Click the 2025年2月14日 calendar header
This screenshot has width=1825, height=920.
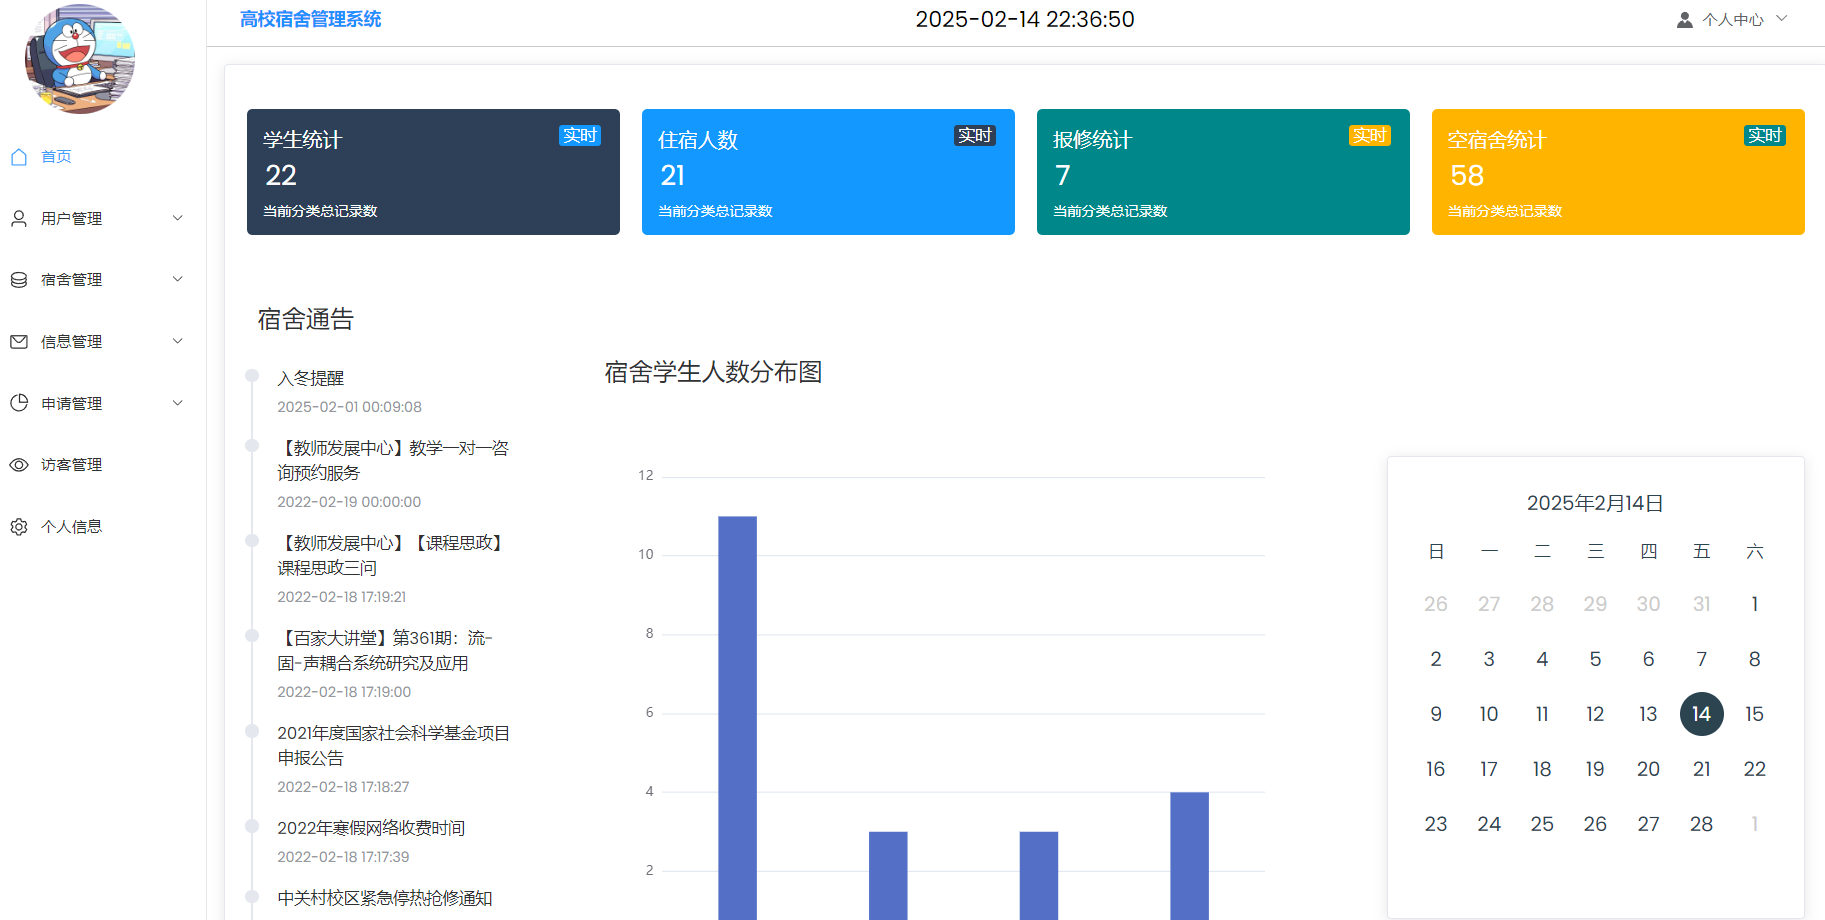point(1595,503)
